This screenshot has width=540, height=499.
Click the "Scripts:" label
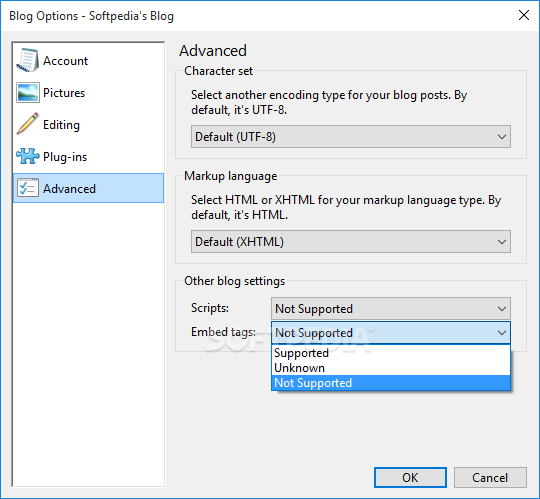click(x=210, y=308)
